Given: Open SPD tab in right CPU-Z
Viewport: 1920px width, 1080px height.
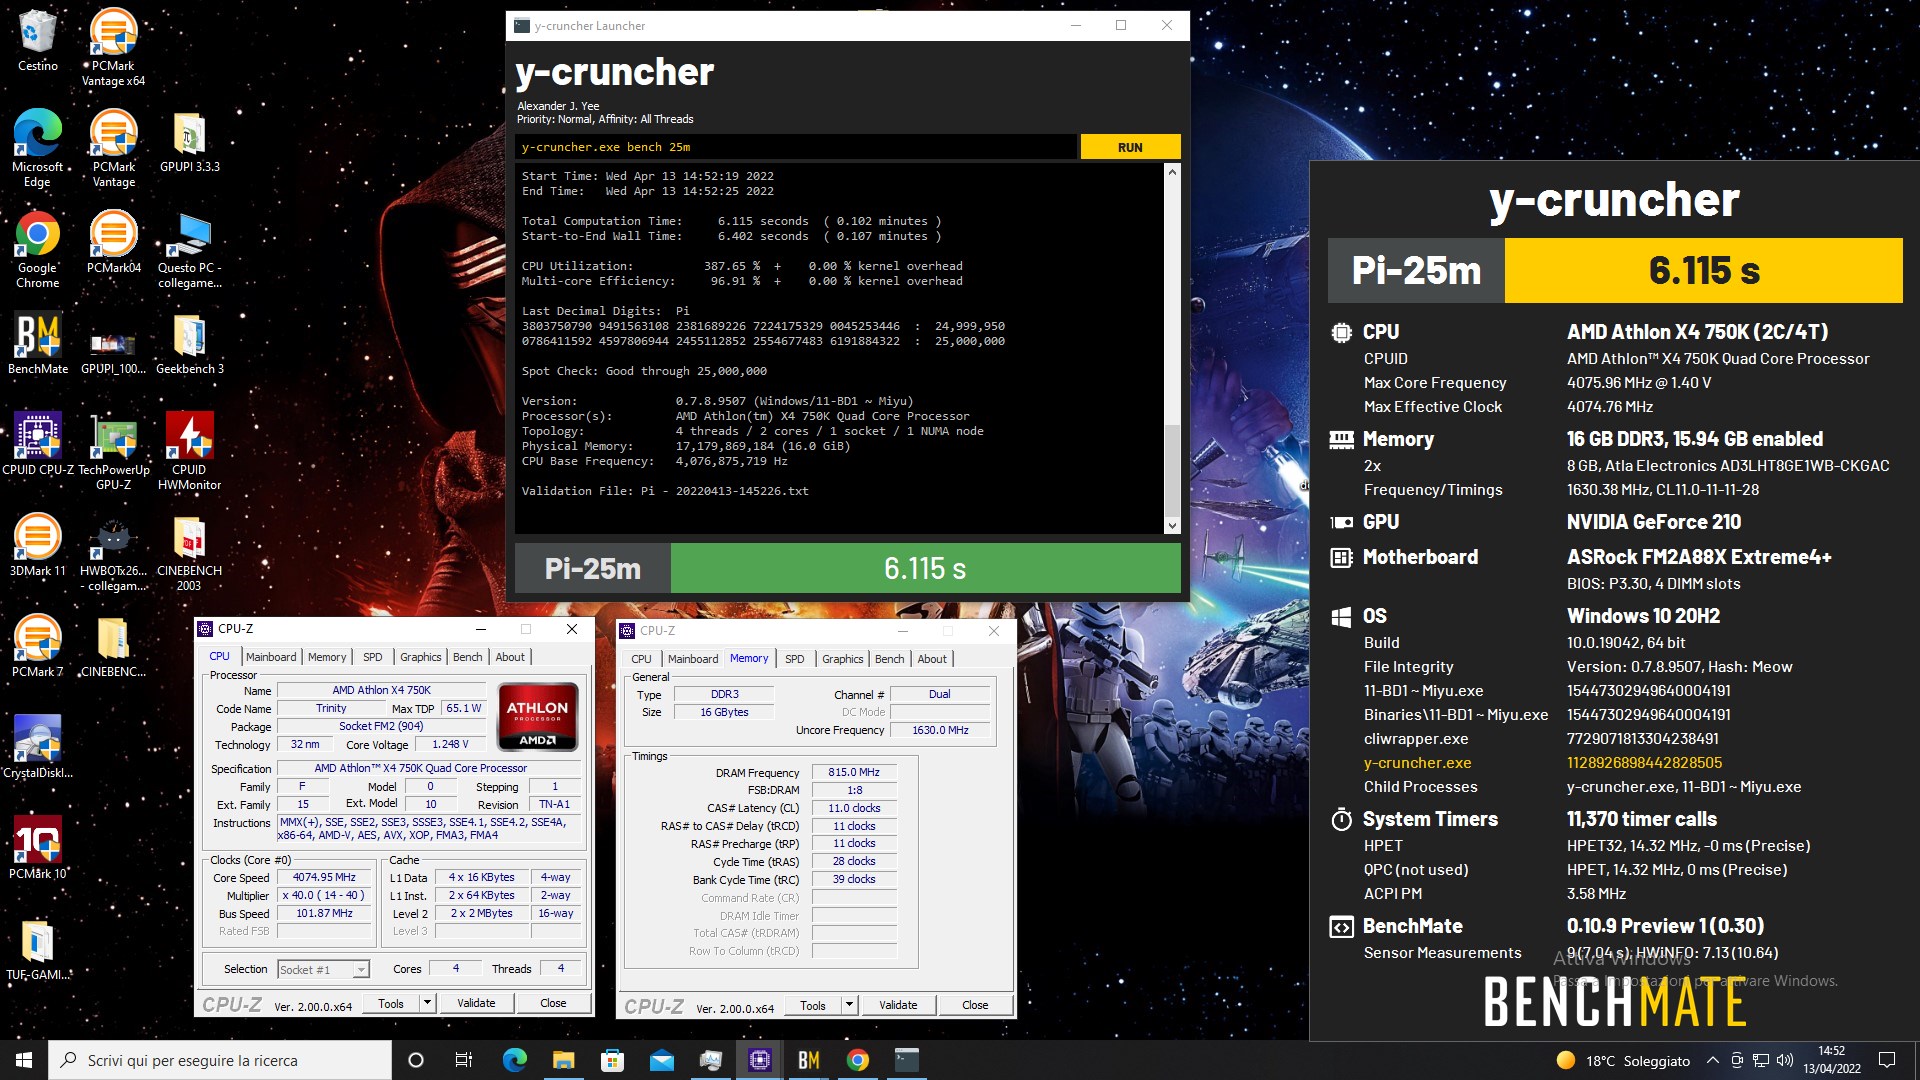Looking at the screenshot, I should [794, 659].
